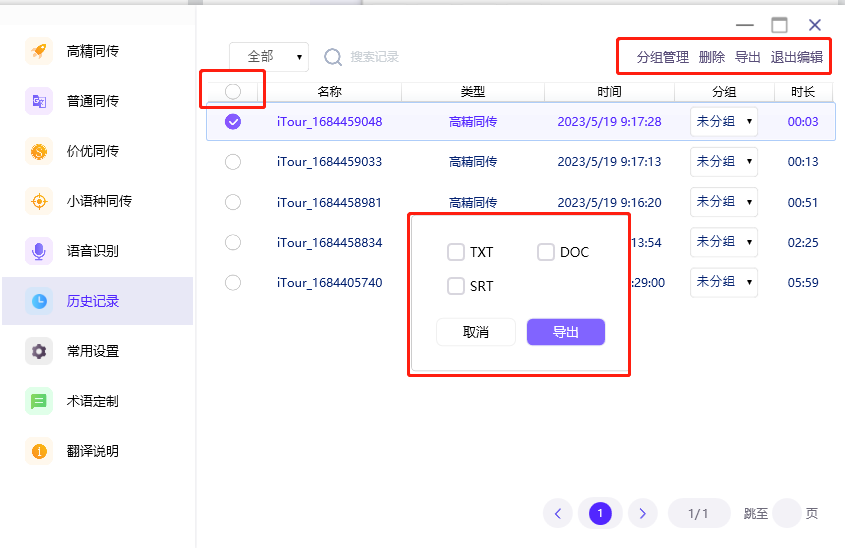Open 历史记录 in the sidebar
This screenshot has width=845, height=548.
(x=92, y=301)
